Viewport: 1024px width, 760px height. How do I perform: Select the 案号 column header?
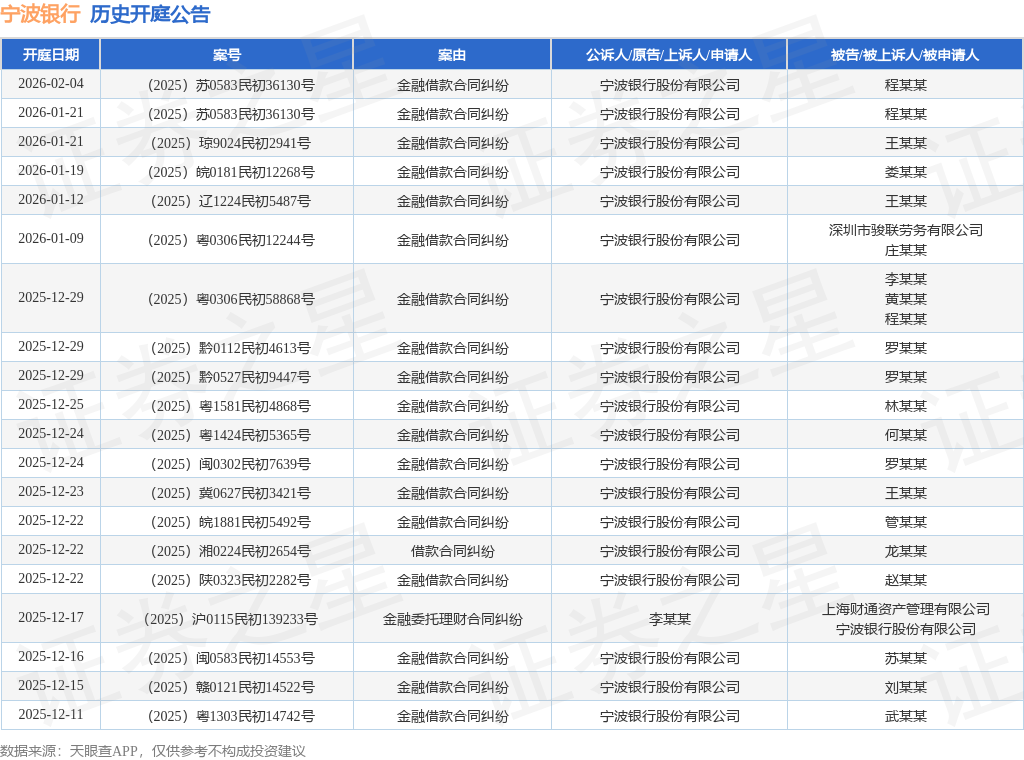(227, 55)
